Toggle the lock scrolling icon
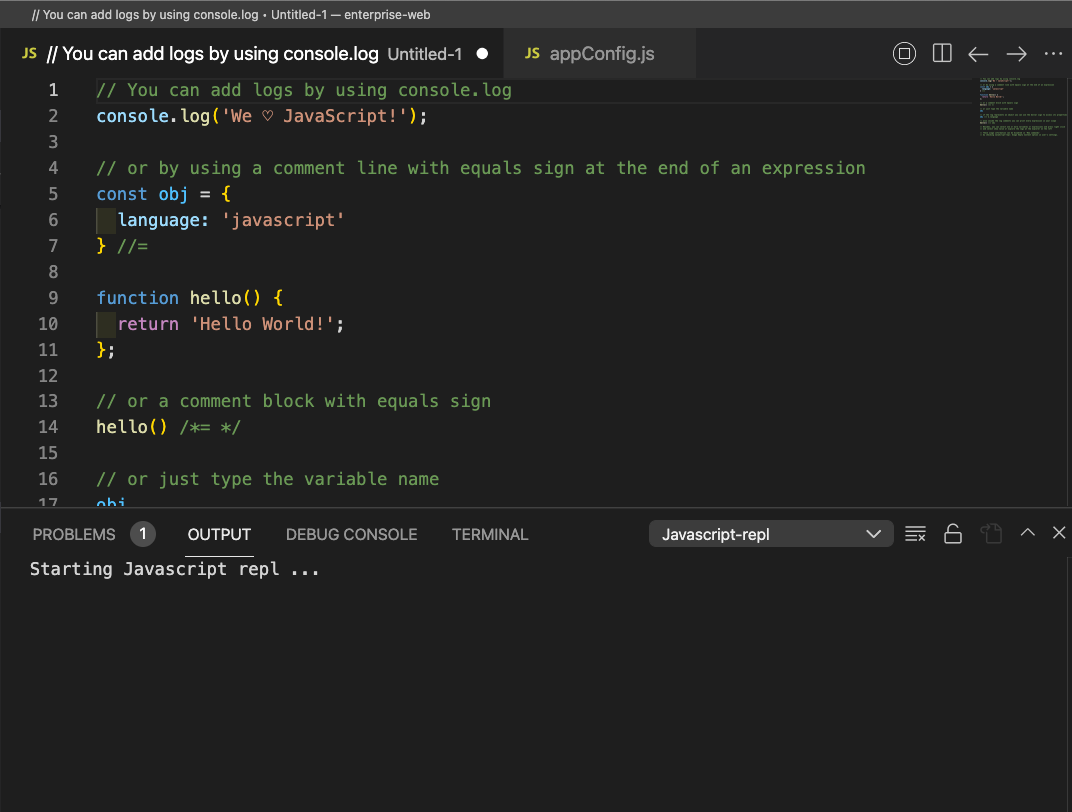 pos(953,533)
